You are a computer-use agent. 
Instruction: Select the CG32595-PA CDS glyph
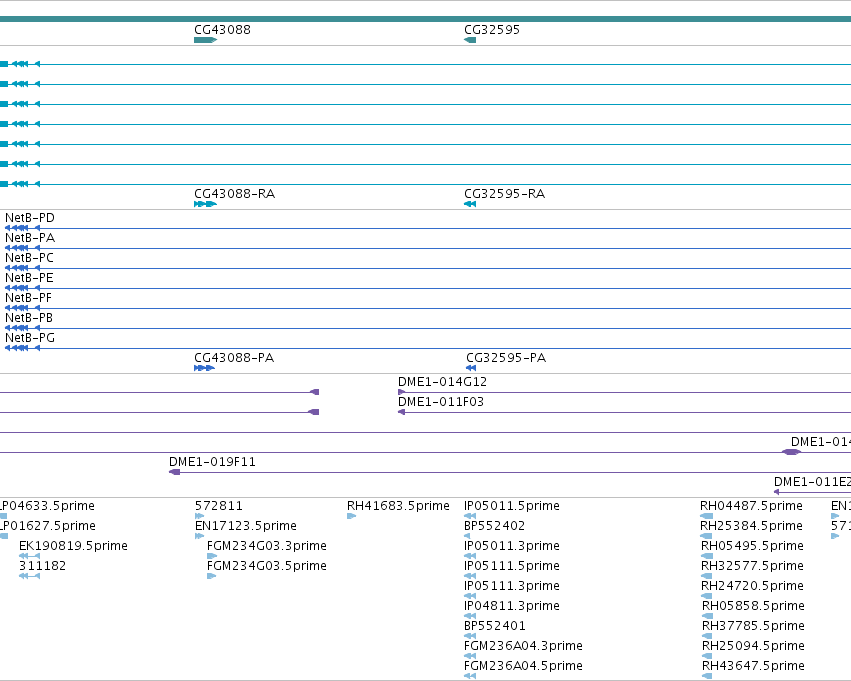471,368
